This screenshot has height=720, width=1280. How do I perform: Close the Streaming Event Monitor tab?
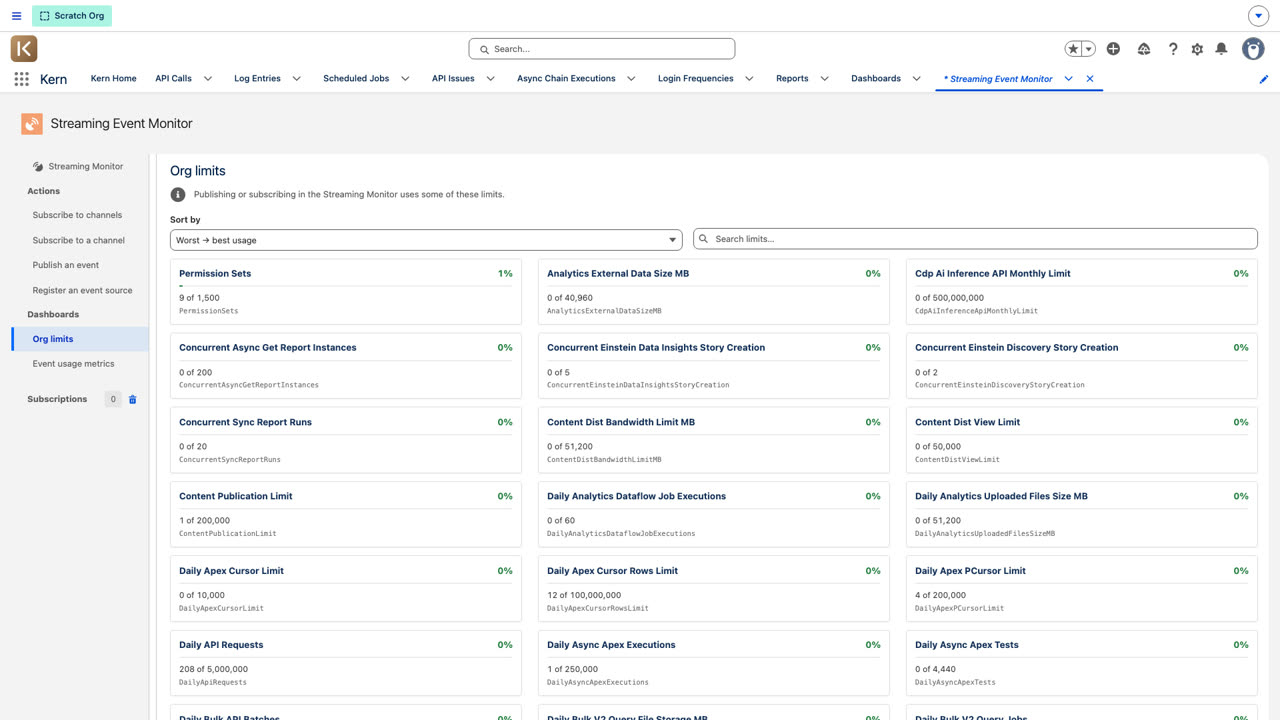tap(1090, 79)
